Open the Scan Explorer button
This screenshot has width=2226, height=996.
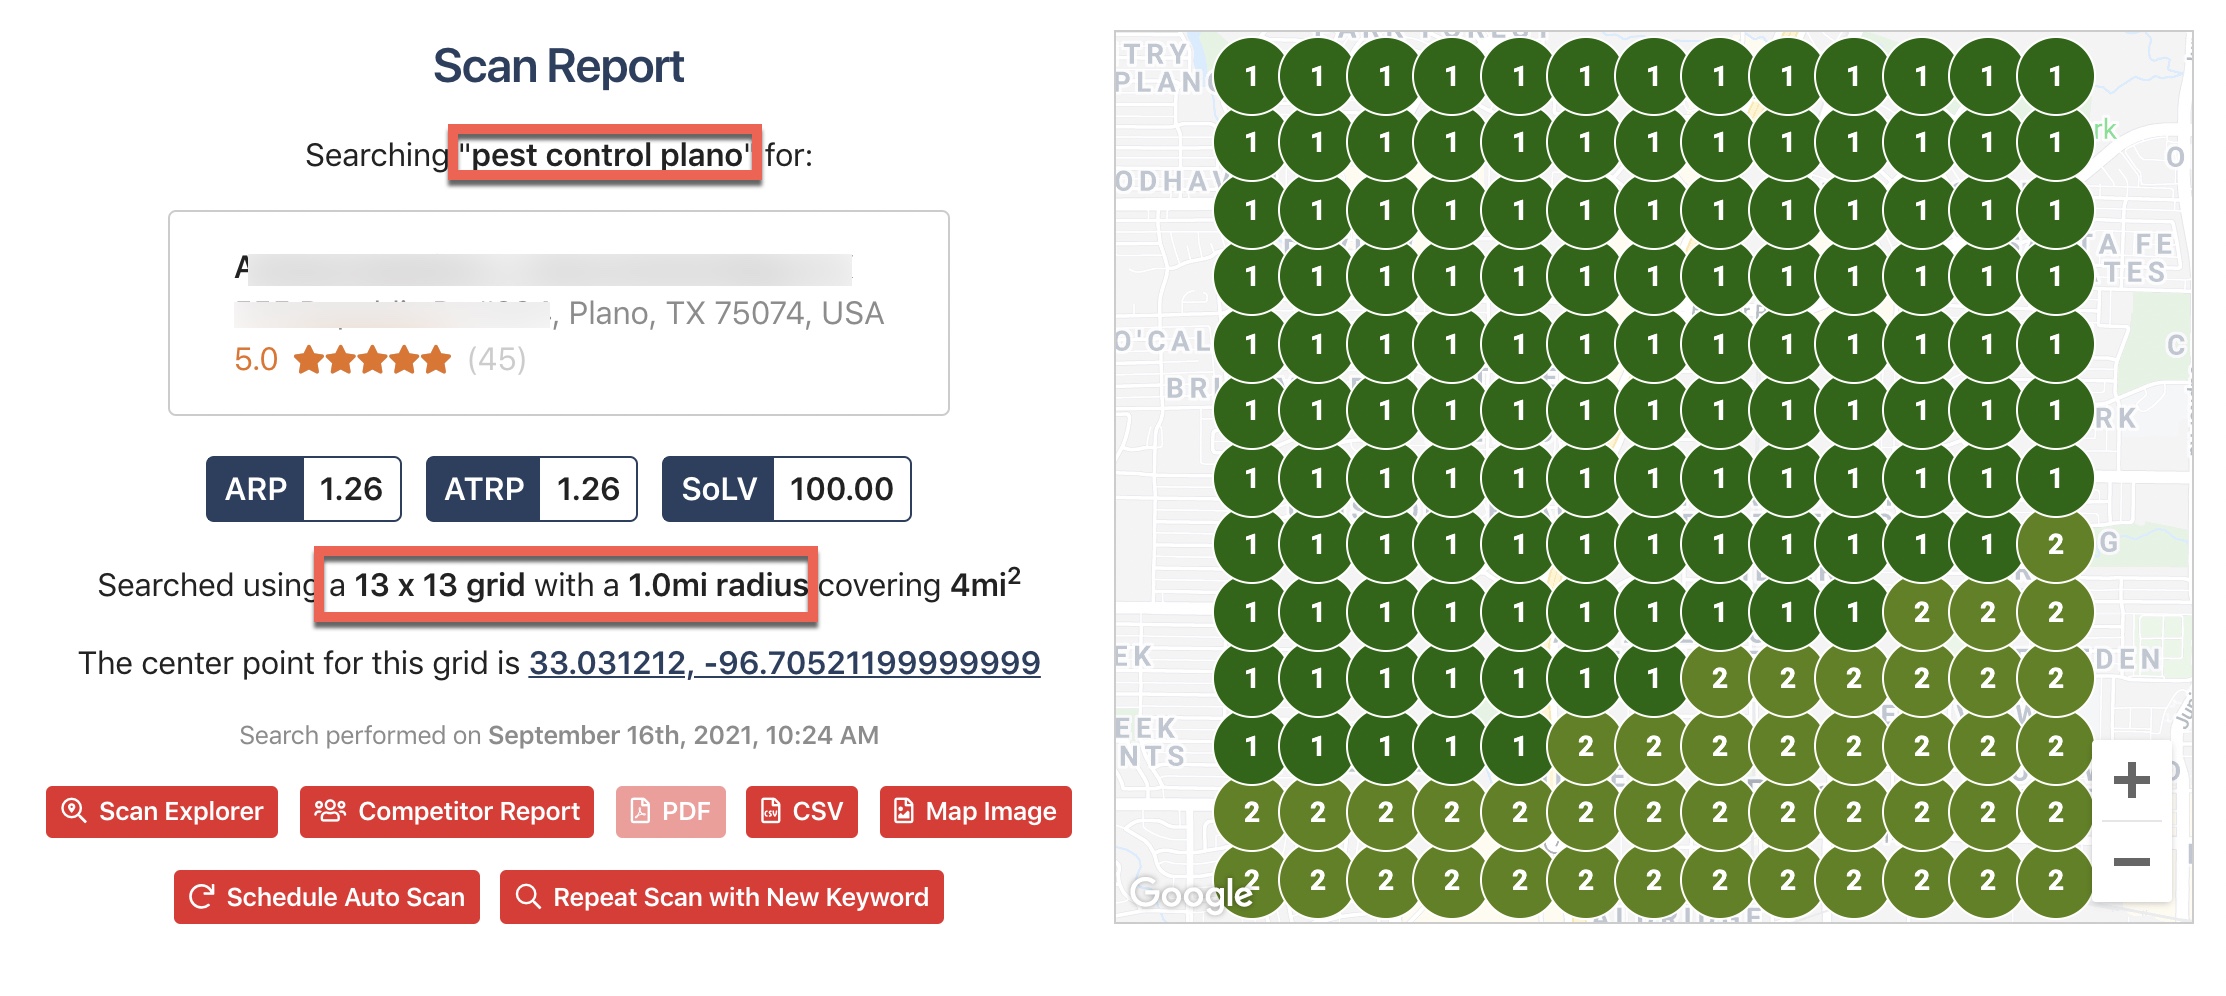click(x=162, y=811)
